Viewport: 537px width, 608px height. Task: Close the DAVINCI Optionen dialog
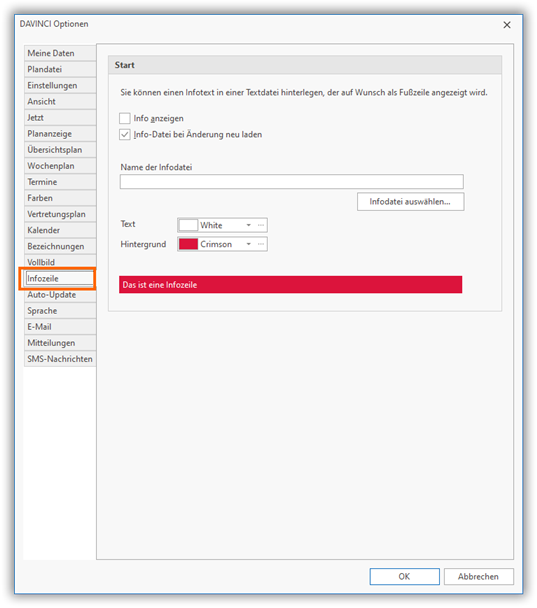[x=507, y=25]
